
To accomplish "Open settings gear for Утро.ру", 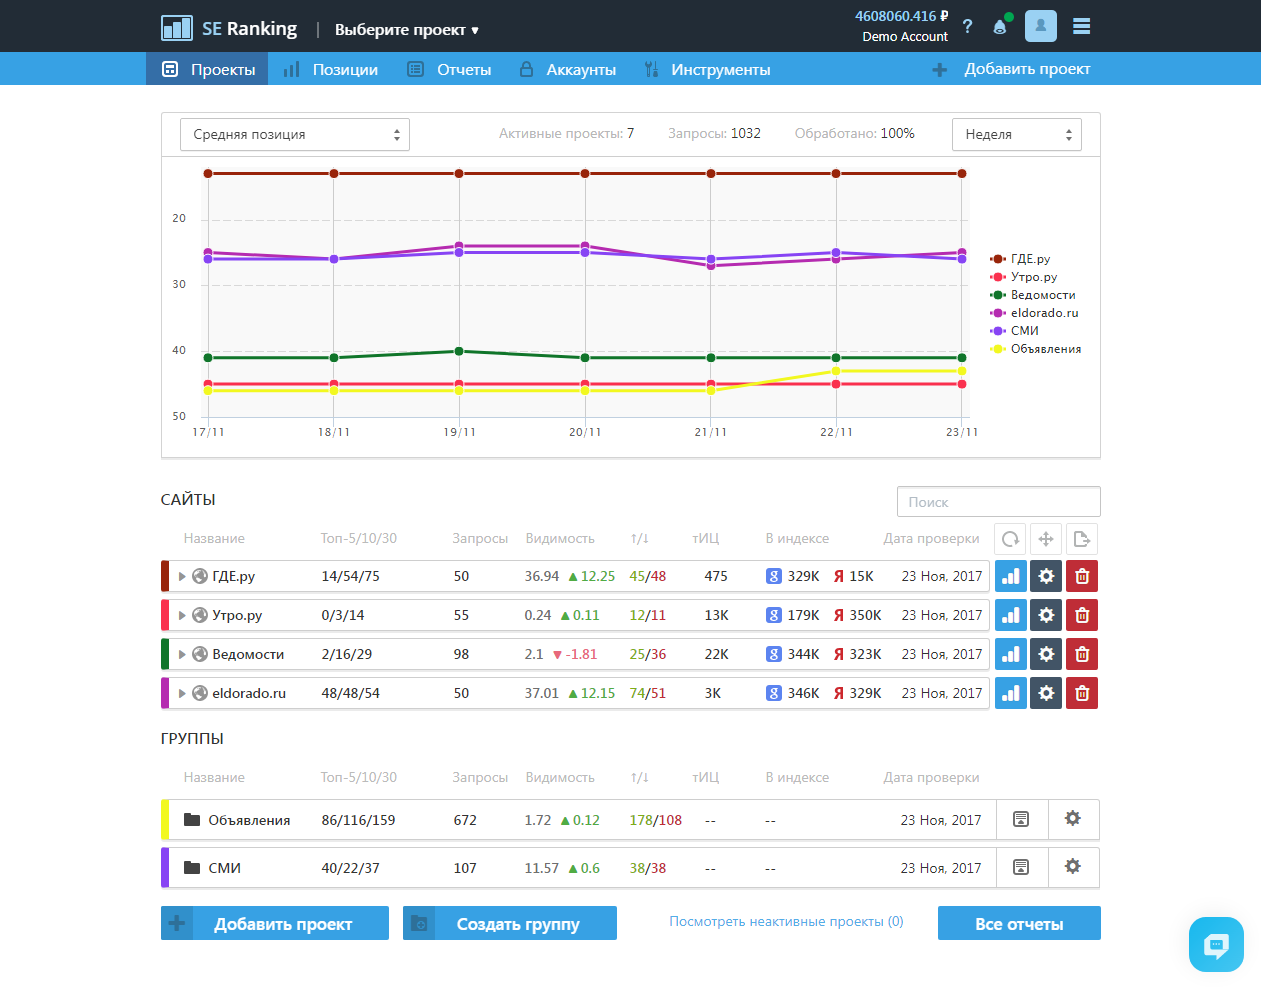I will pyautogui.click(x=1046, y=615).
